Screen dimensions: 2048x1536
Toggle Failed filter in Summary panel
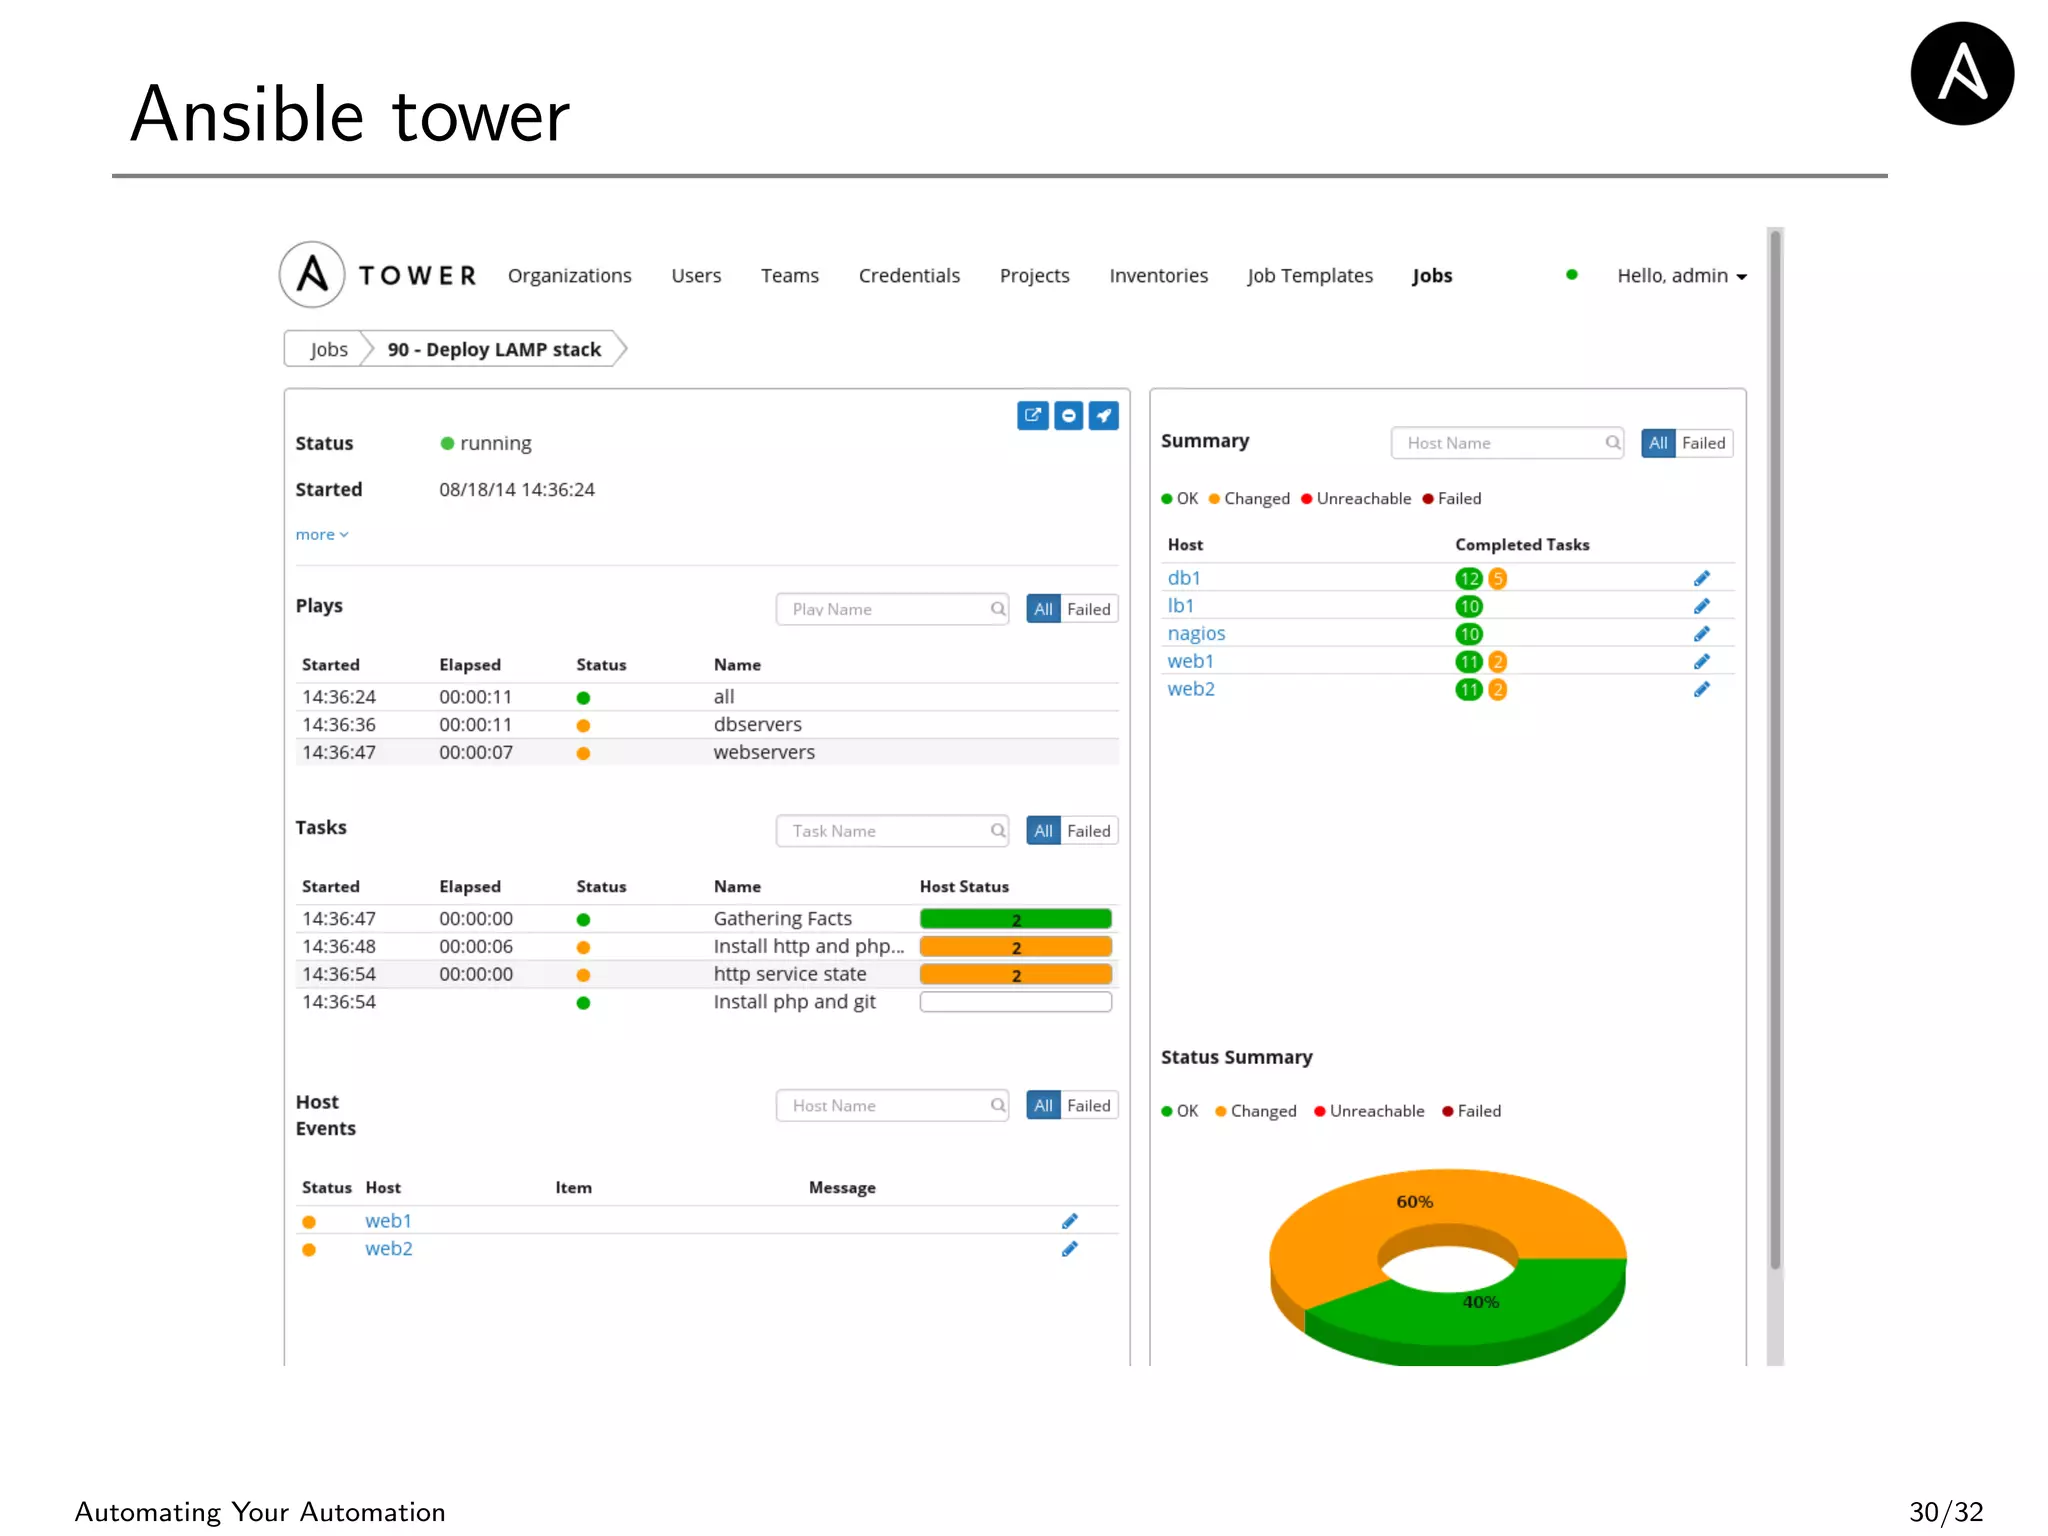click(1702, 443)
